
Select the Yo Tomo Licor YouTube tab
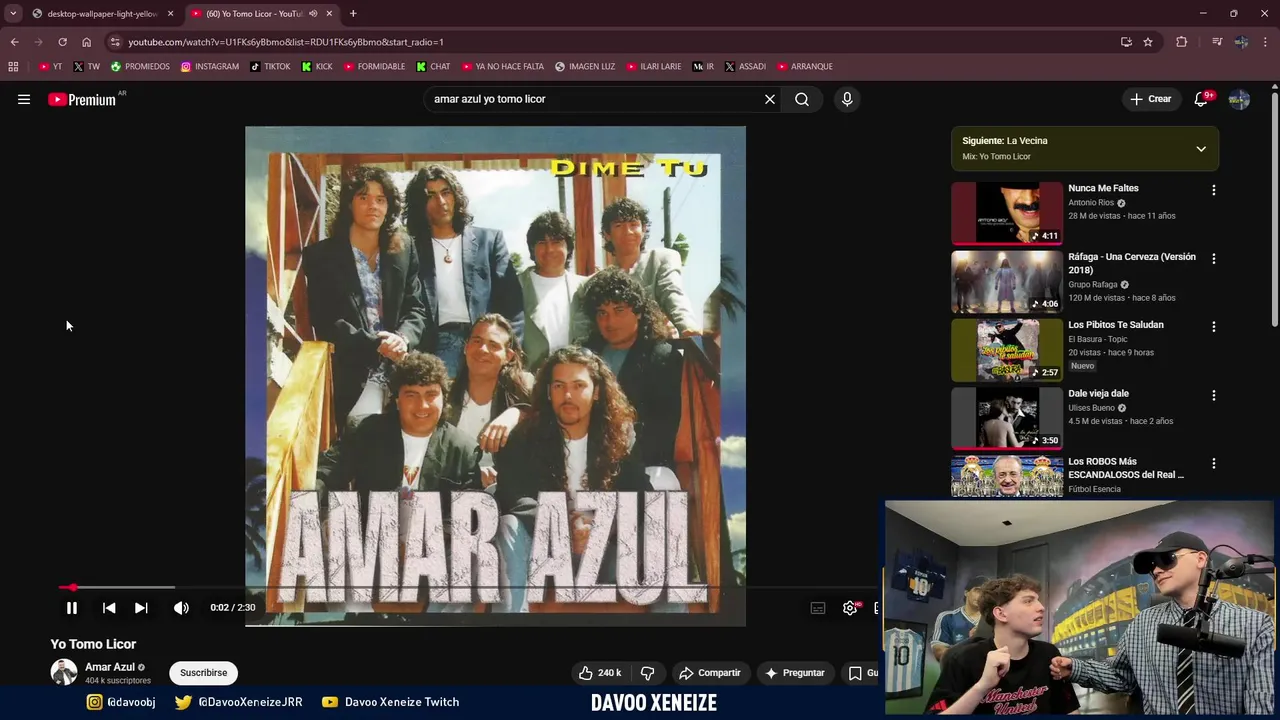[x=255, y=14]
